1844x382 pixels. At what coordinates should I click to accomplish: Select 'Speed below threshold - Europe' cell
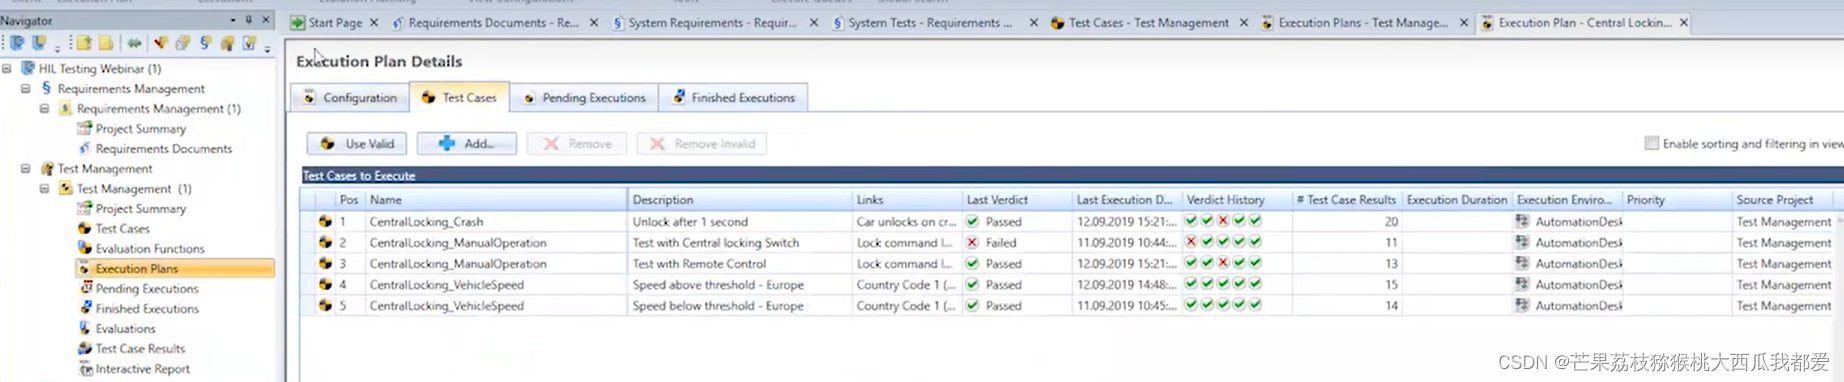point(739,306)
